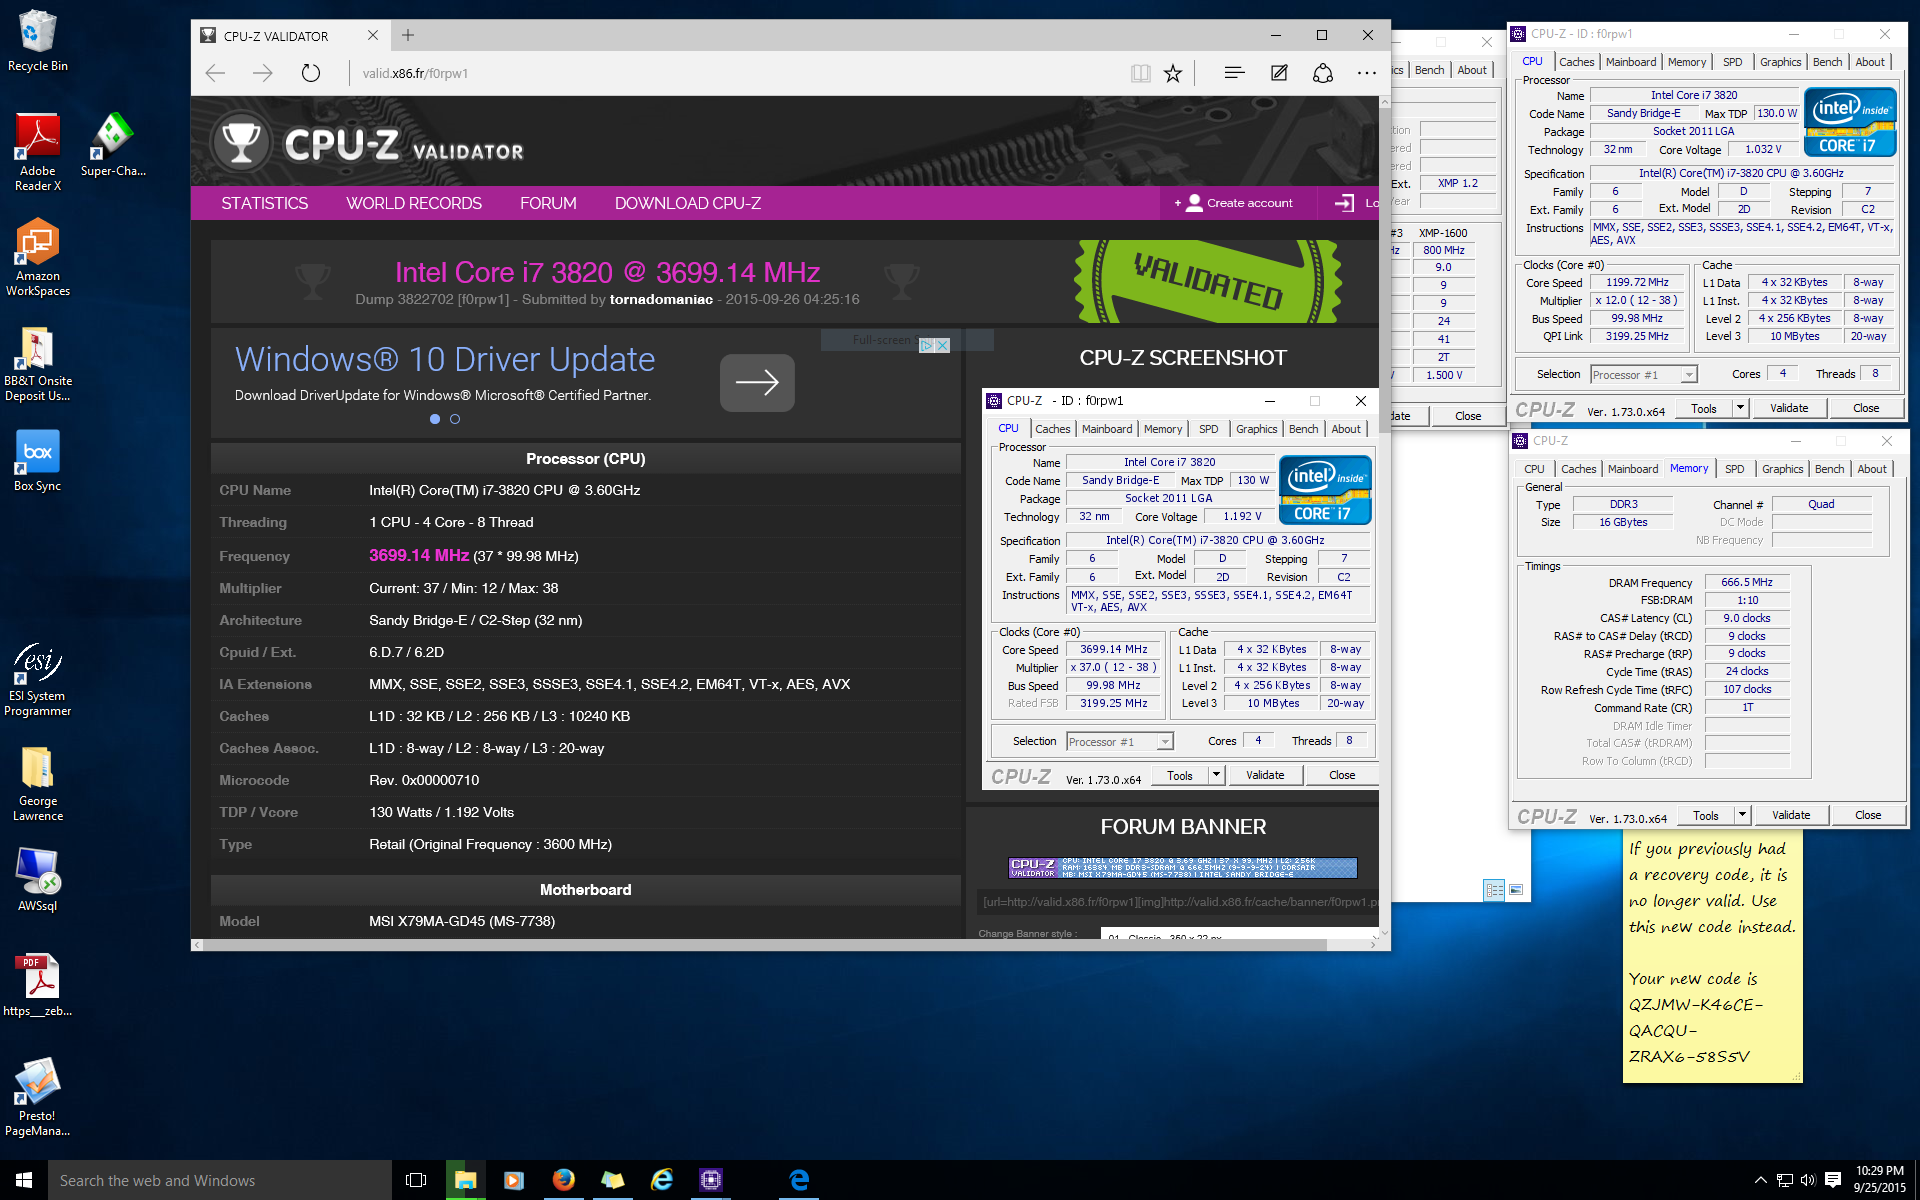Open File Explorer from taskbar
This screenshot has height=1200, width=1920.
coord(465,1180)
